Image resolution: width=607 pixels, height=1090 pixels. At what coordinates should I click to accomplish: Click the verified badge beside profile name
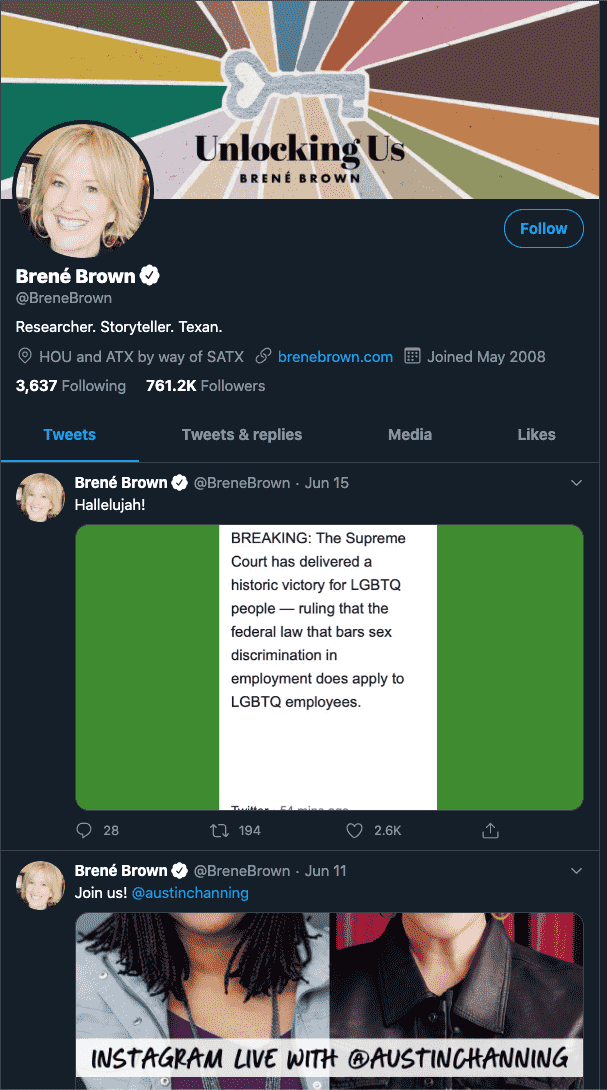(150, 276)
